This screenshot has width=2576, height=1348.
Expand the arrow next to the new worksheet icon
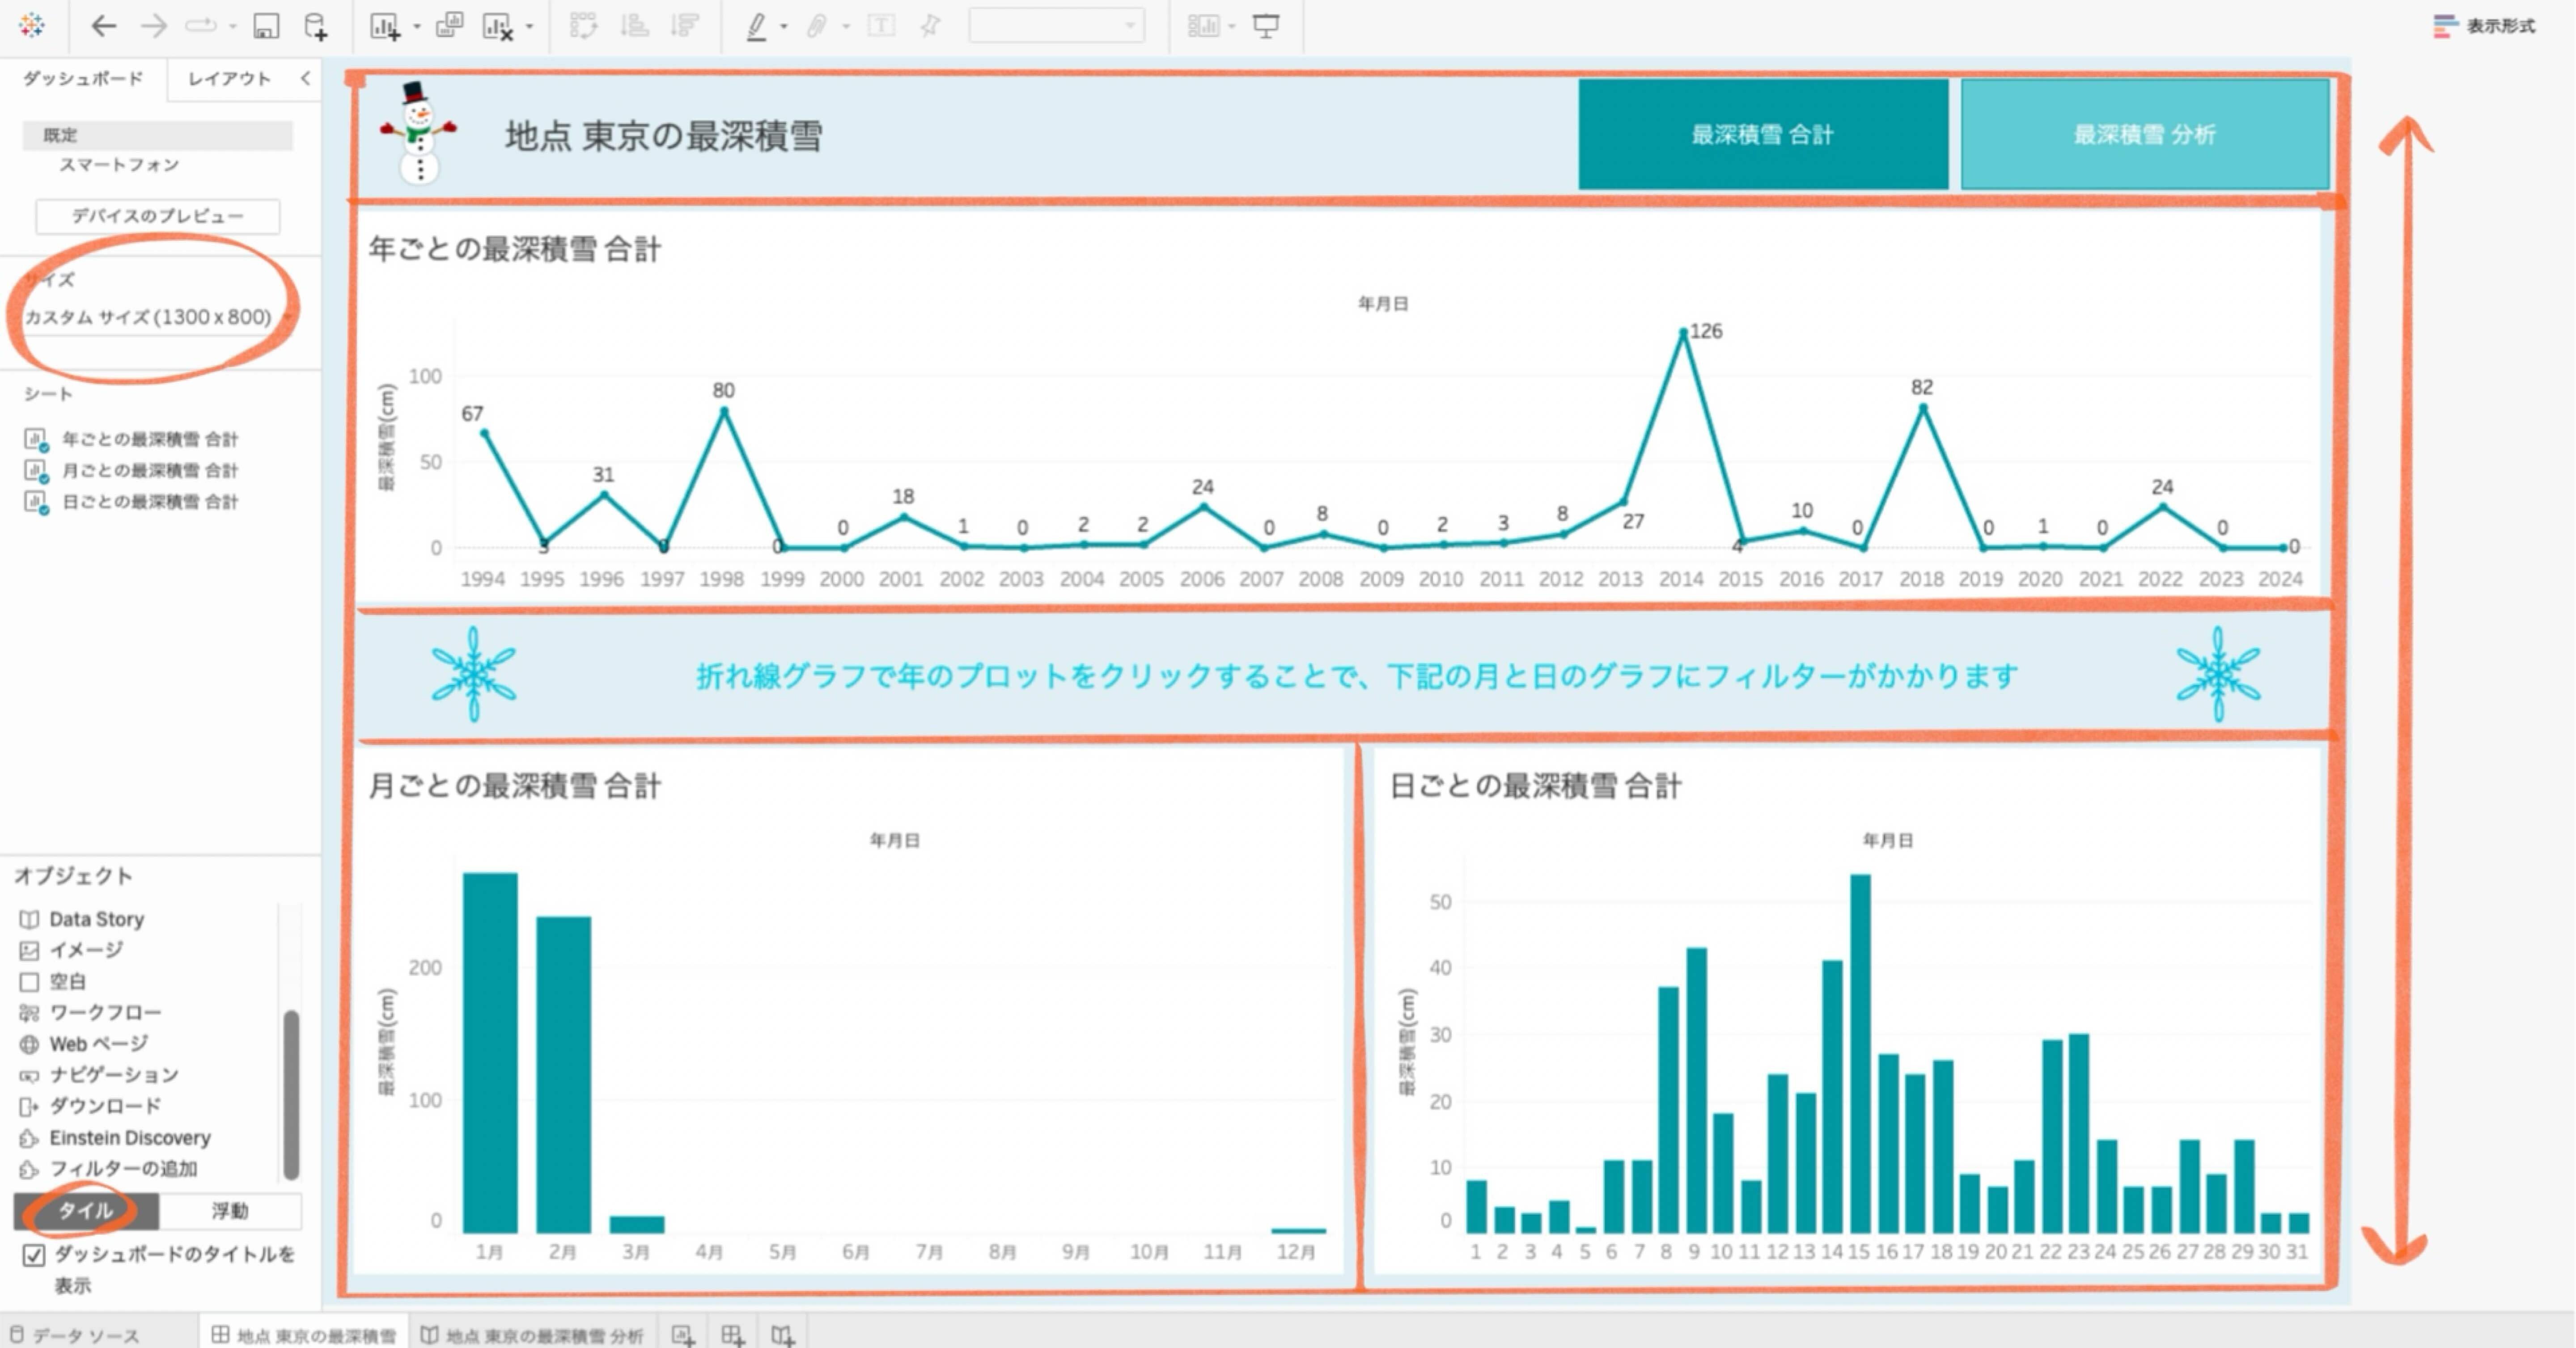[417, 27]
